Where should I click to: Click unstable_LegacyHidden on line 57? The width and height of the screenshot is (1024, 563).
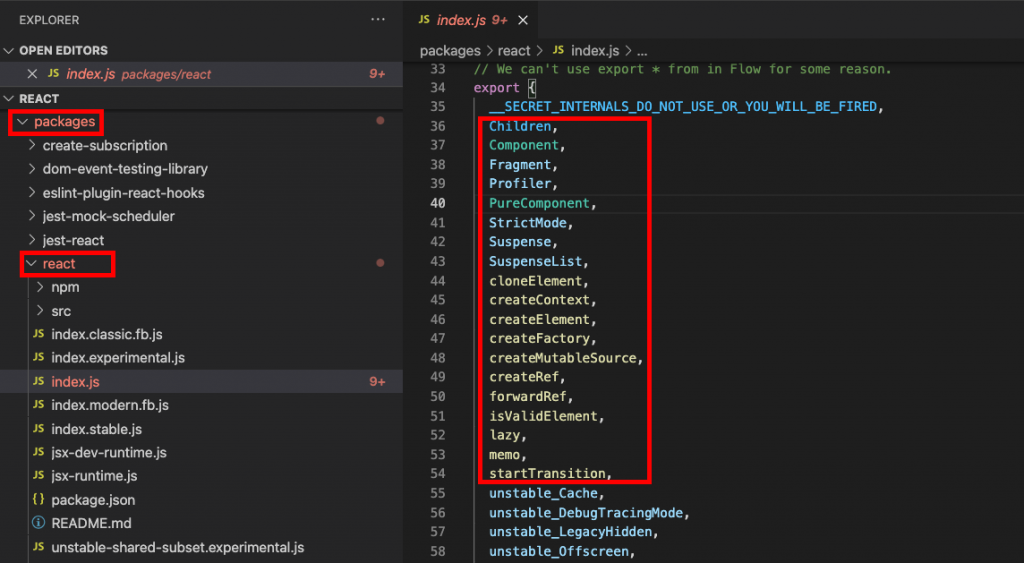tap(571, 532)
